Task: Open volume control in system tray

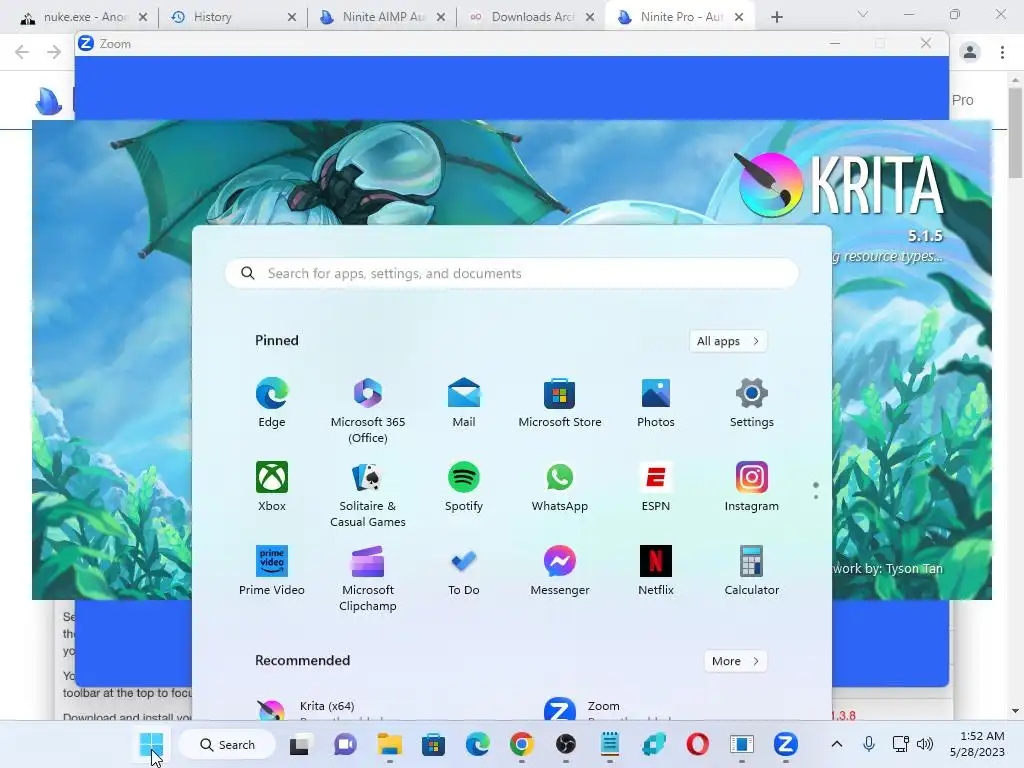Action: point(925,744)
